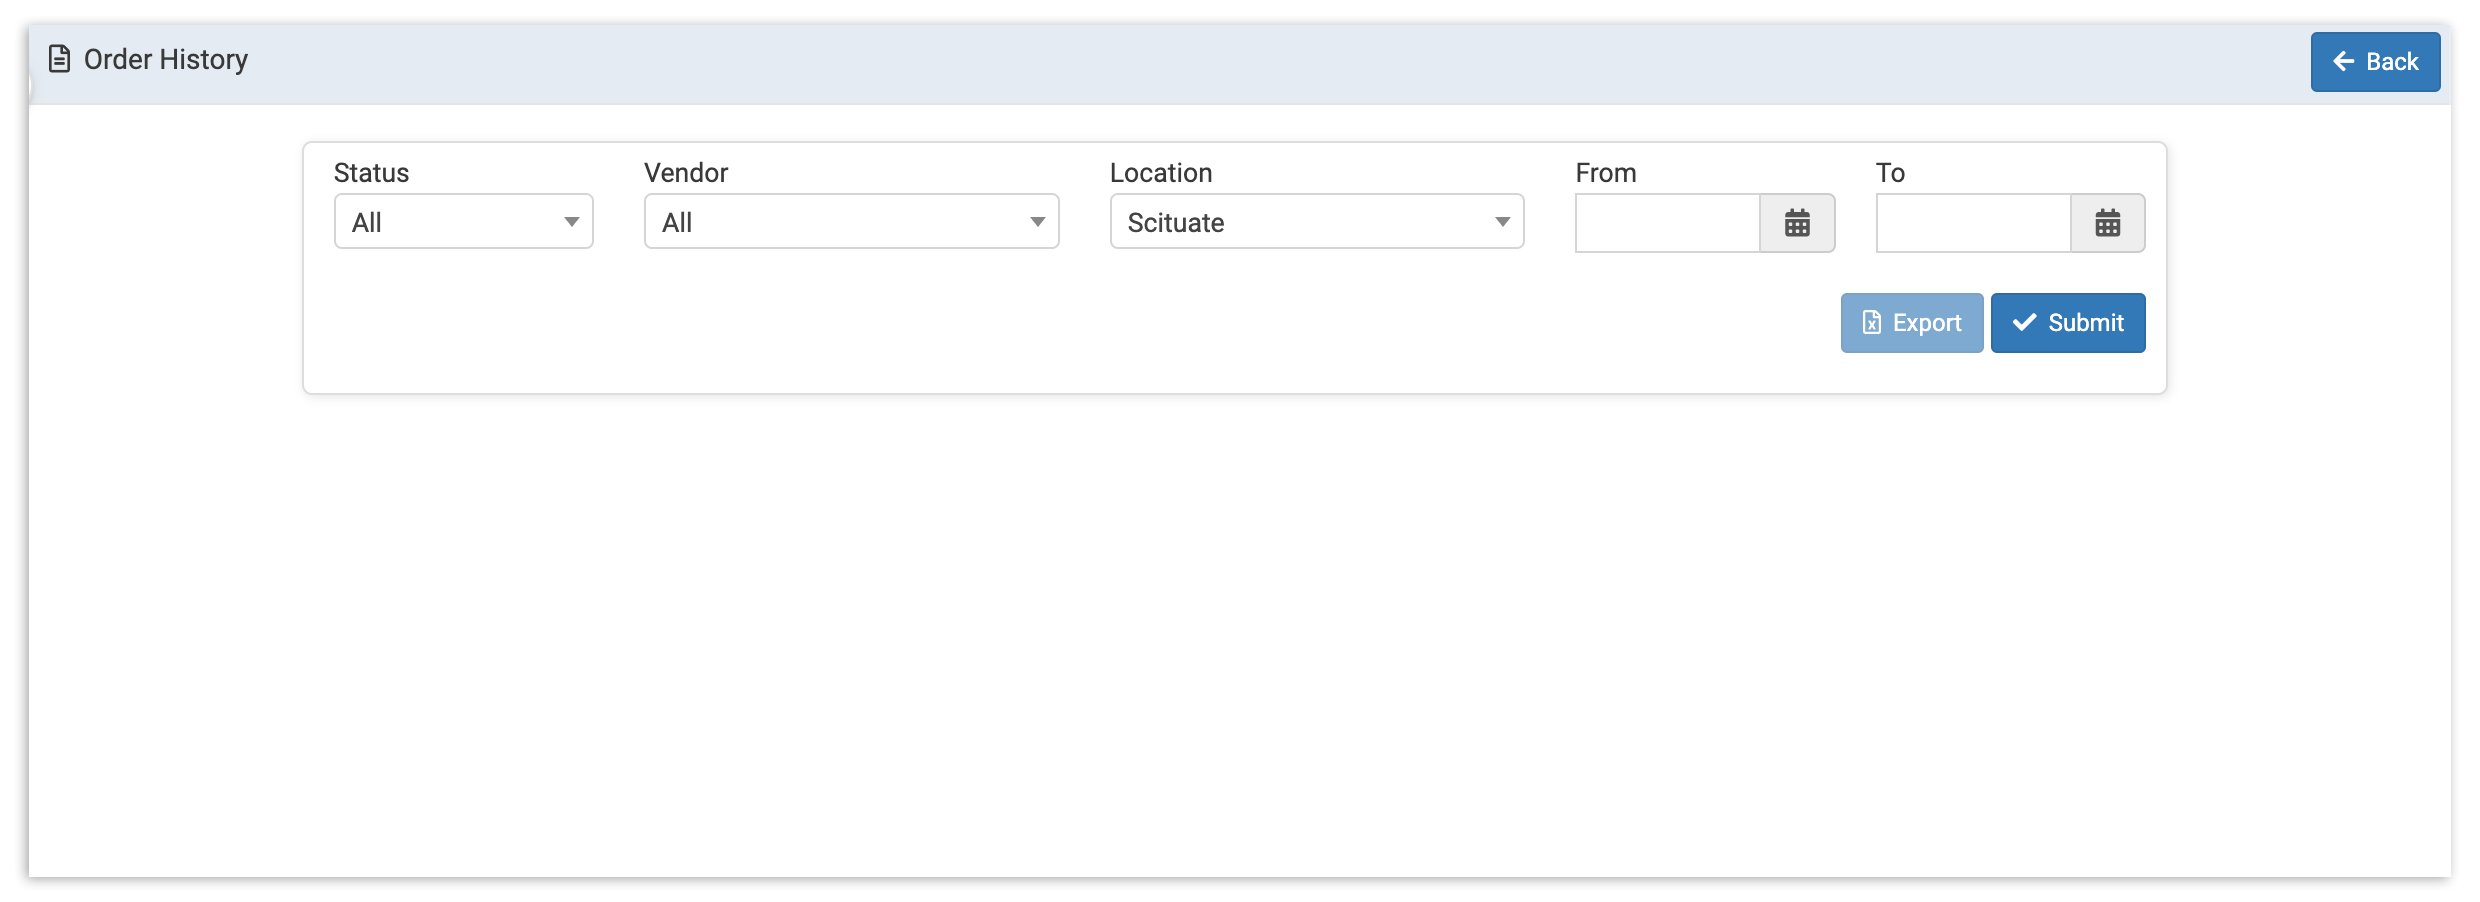
Task: Focus the To date input field
Action: tap(1972, 223)
